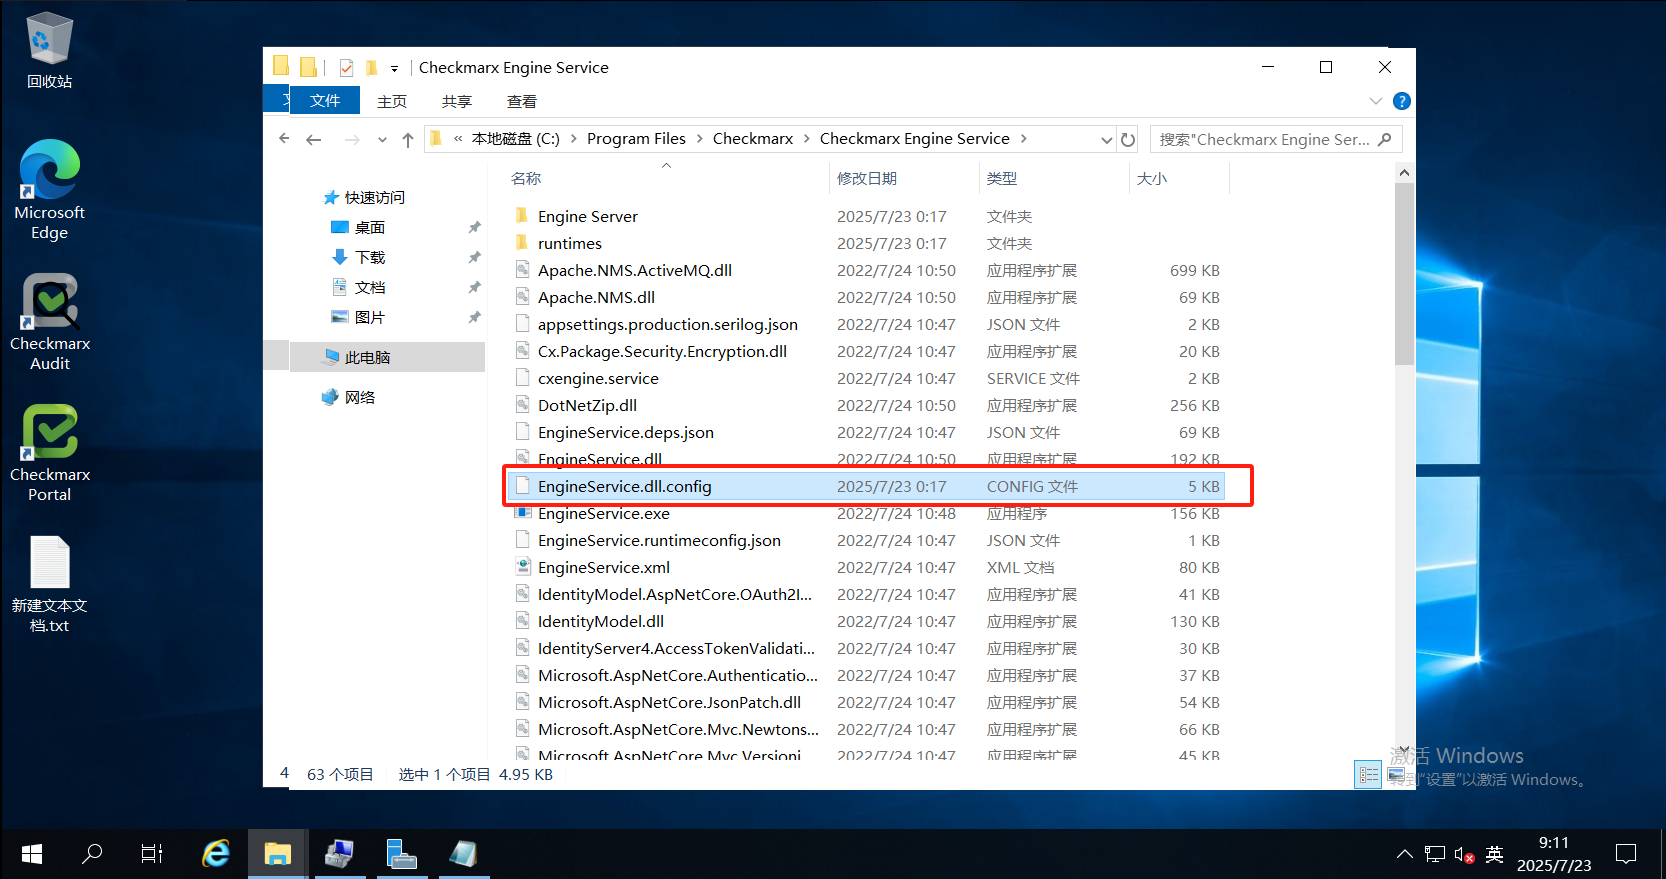Open the Customize Quick Access Toolbar dropdown
Viewport: 1666px width, 879px height.
[394, 69]
